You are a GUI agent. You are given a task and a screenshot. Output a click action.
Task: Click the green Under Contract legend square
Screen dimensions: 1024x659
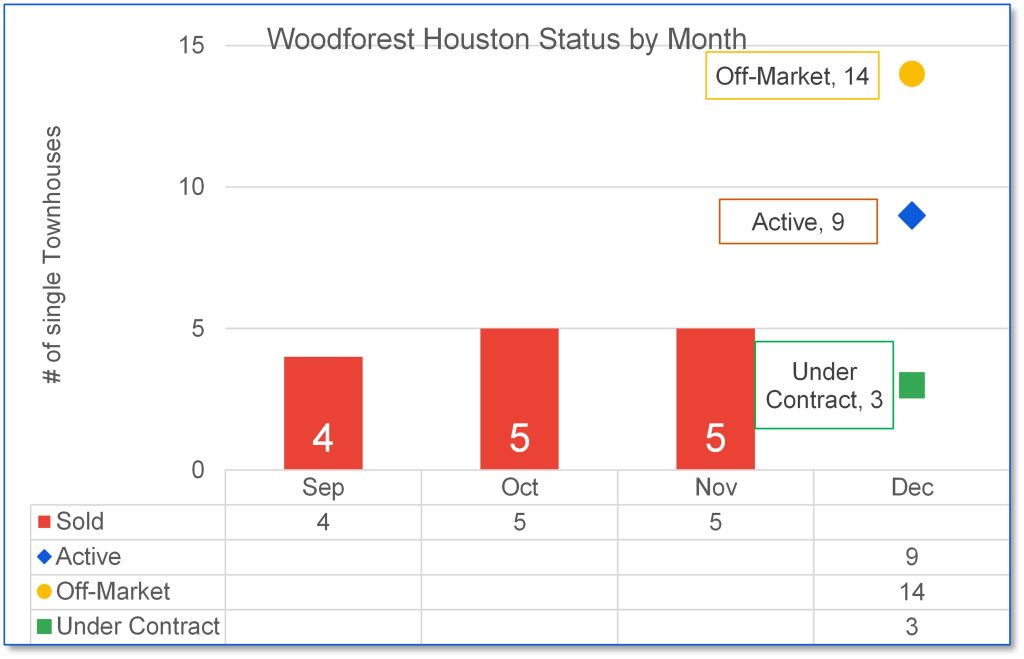[44, 627]
